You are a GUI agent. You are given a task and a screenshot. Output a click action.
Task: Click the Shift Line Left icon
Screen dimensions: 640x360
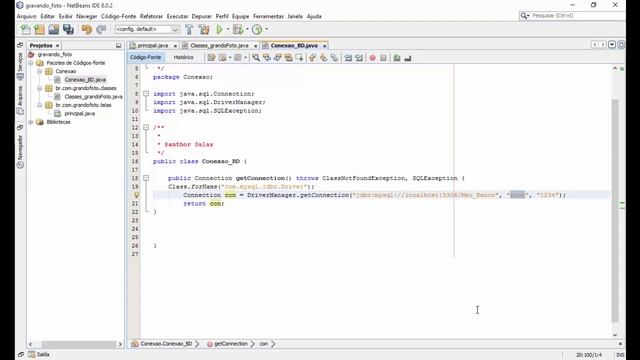point(348,58)
